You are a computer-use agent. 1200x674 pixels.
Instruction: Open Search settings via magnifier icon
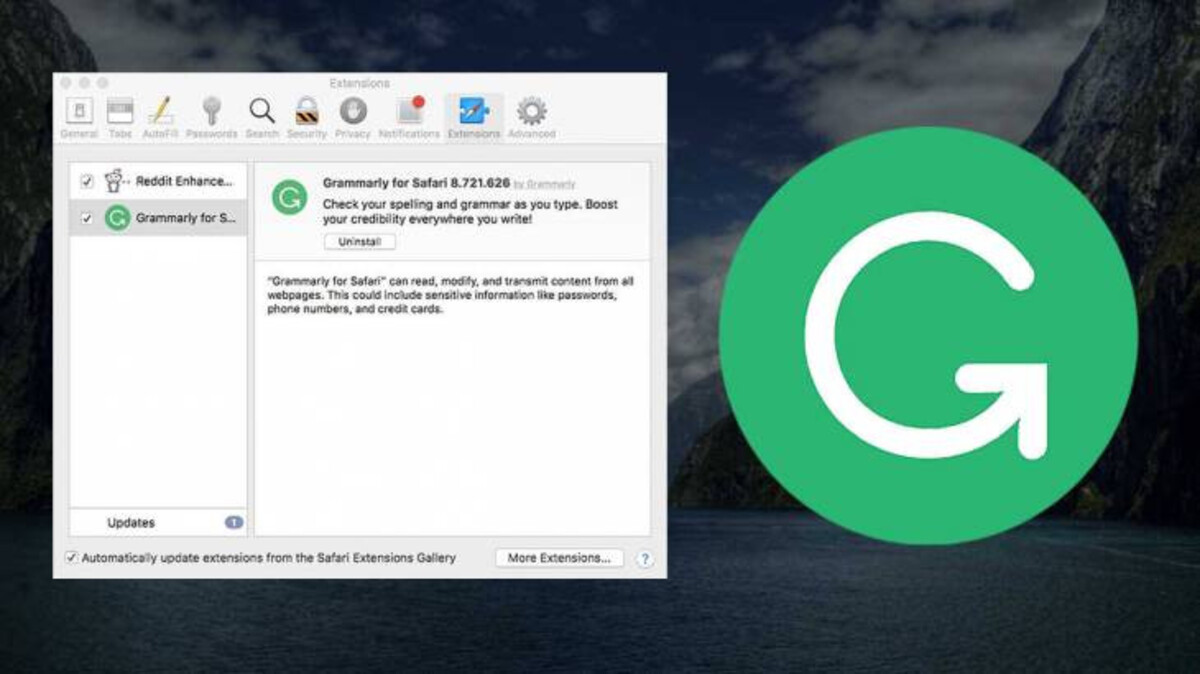(261, 110)
